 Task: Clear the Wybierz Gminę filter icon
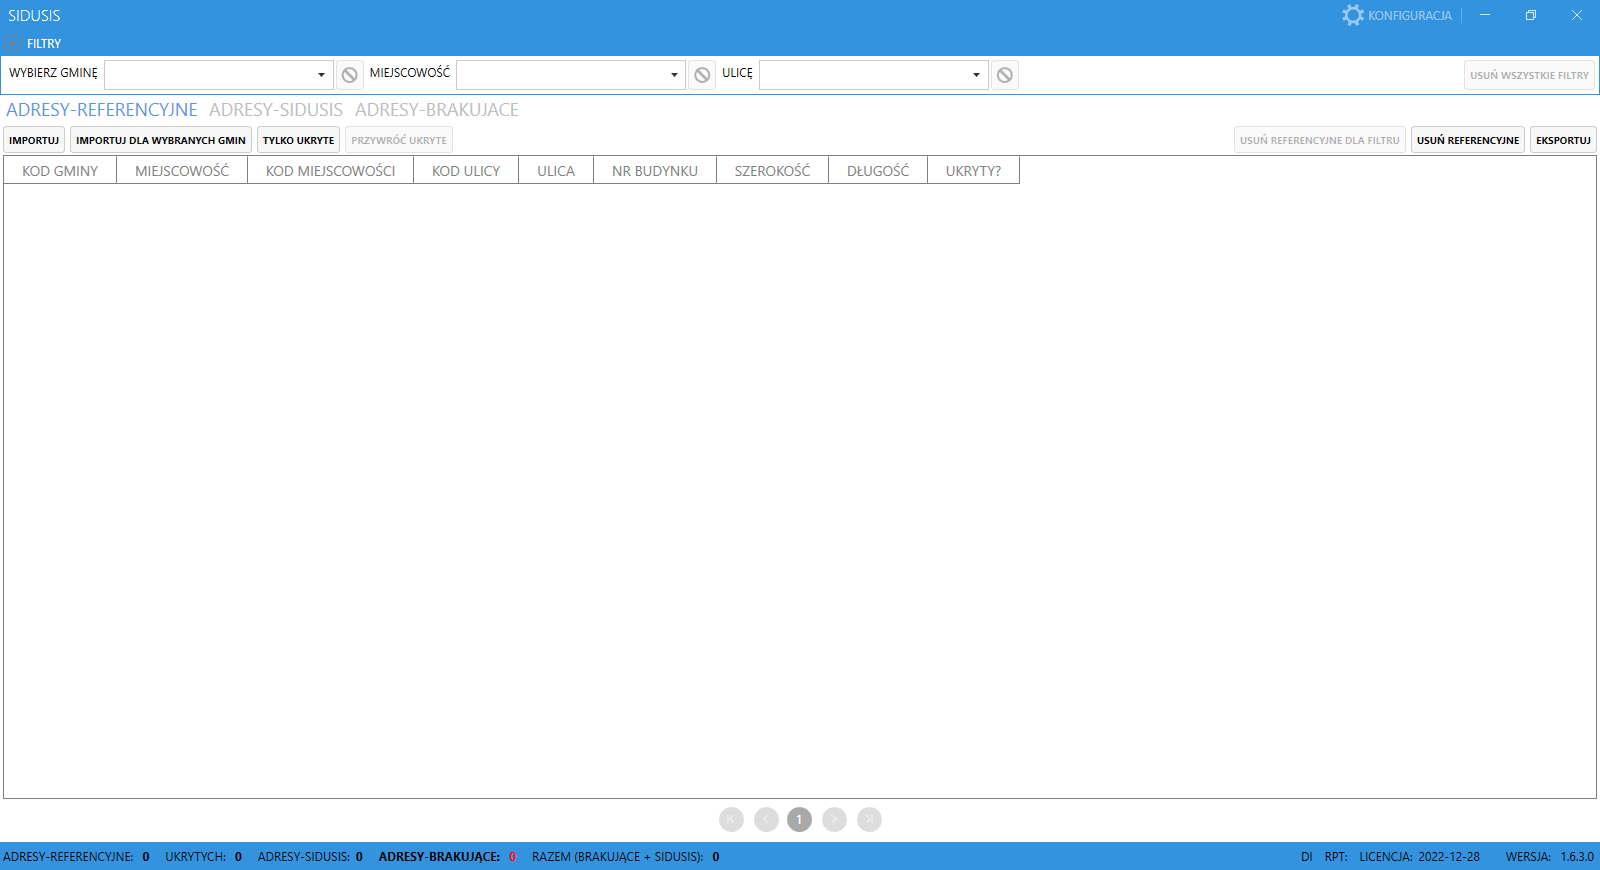[349, 75]
